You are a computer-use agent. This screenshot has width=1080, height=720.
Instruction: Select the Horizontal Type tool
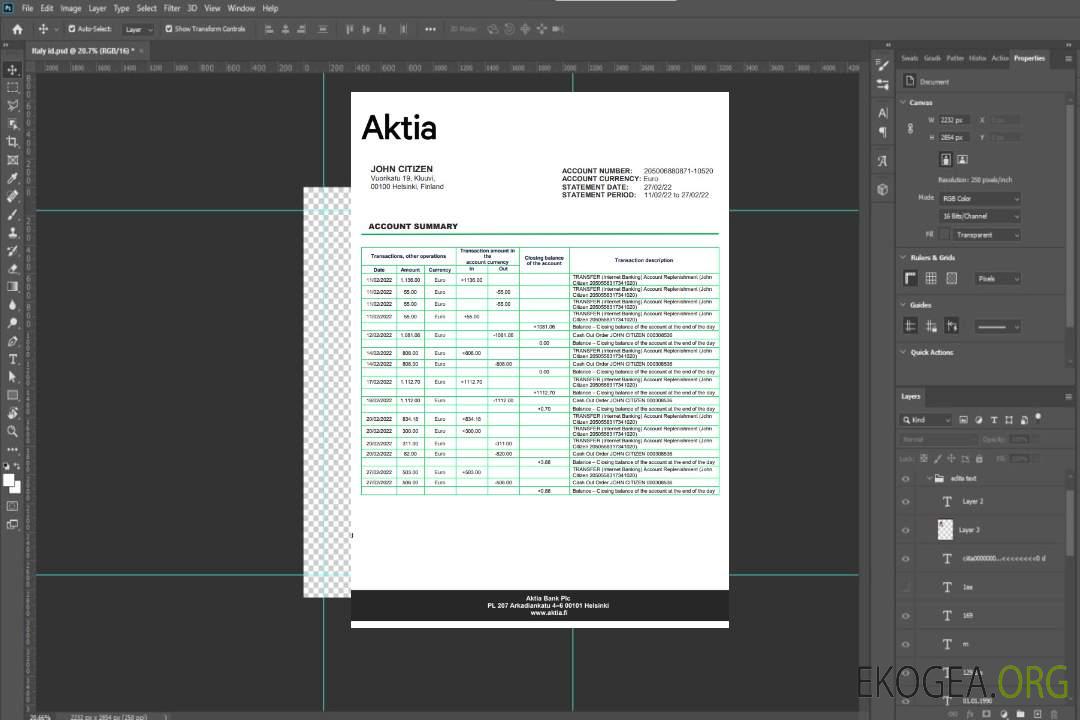point(12,359)
